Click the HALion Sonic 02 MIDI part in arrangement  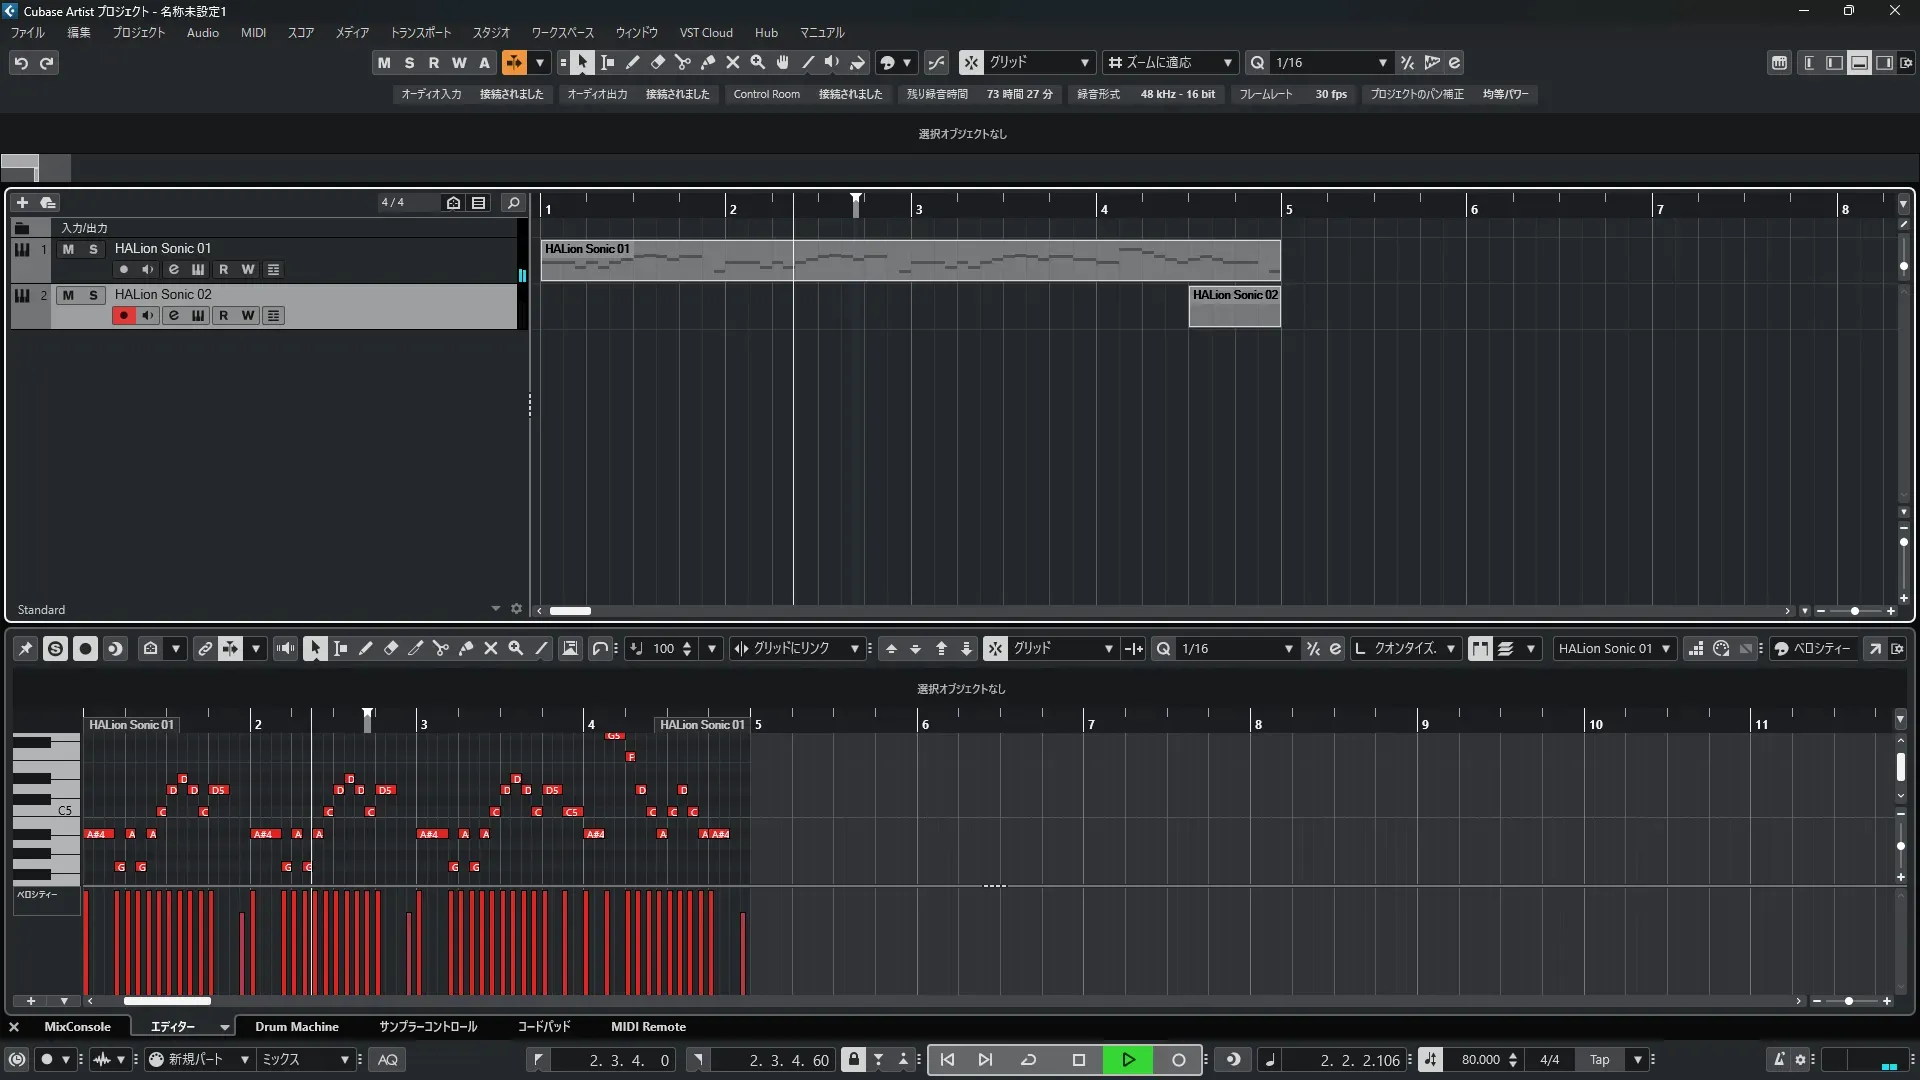pyautogui.click(x=1234, y=310)
